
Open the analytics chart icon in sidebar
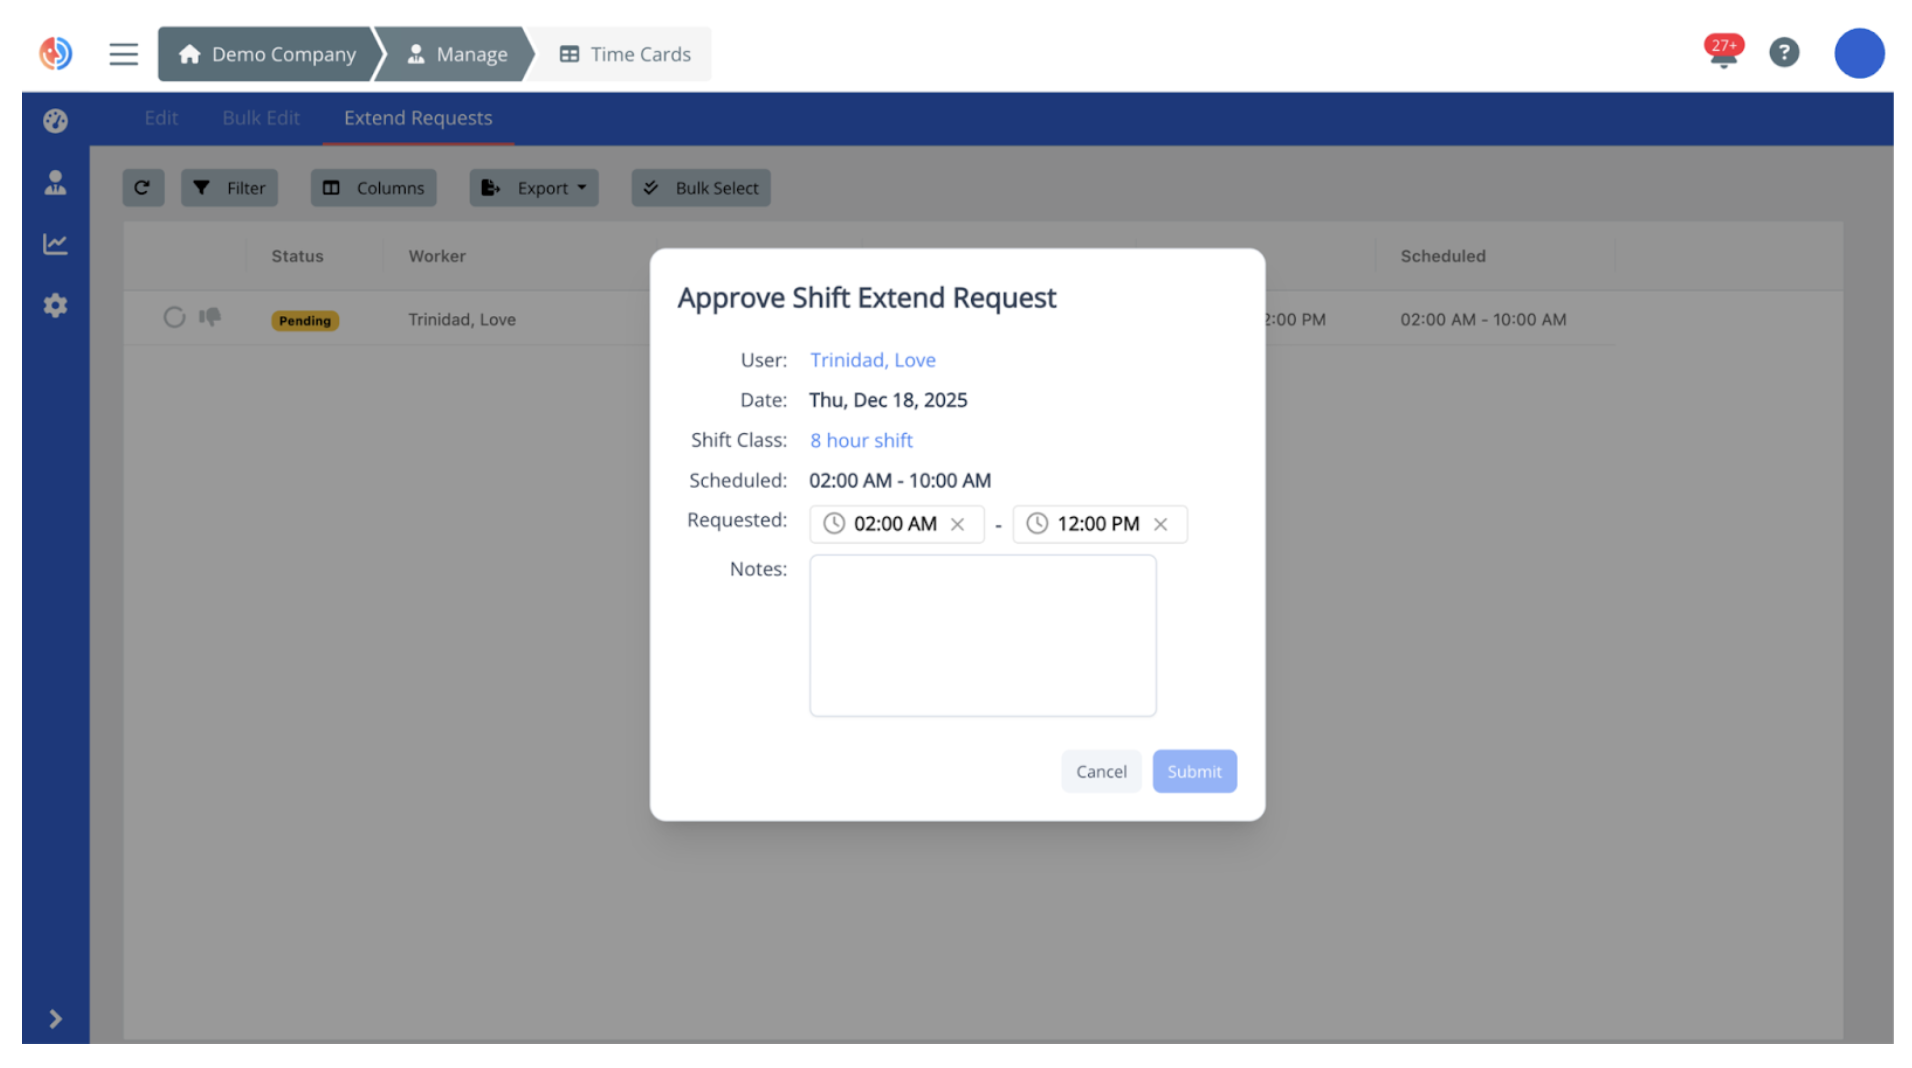click(x=55, y=243)
